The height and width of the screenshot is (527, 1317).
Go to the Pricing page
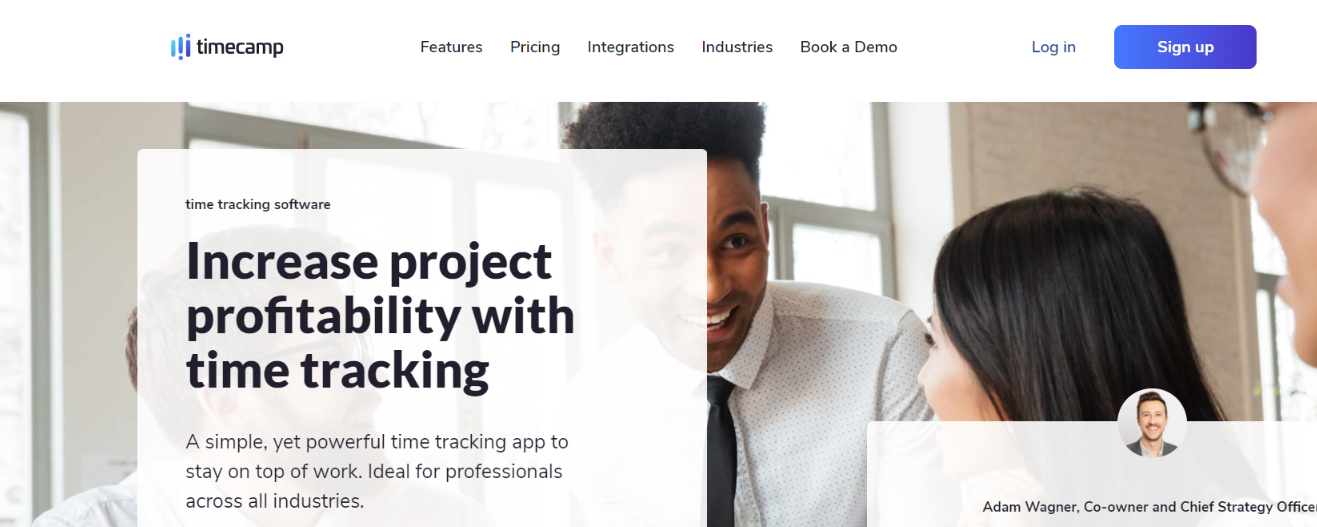pyautogui.click(x=535, y=47)
